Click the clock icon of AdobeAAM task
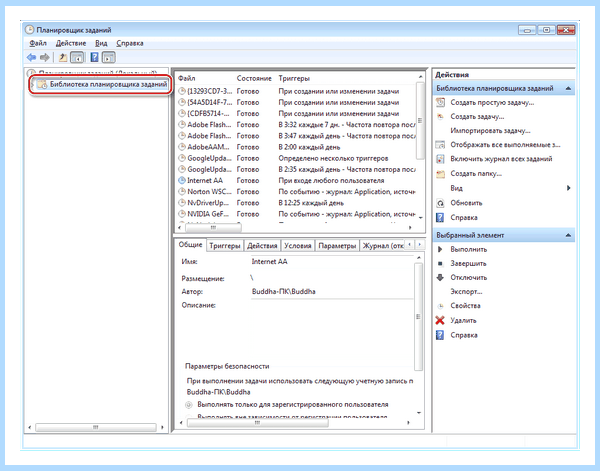Viewport: 600px width, 471px height. tap(182, 147)
